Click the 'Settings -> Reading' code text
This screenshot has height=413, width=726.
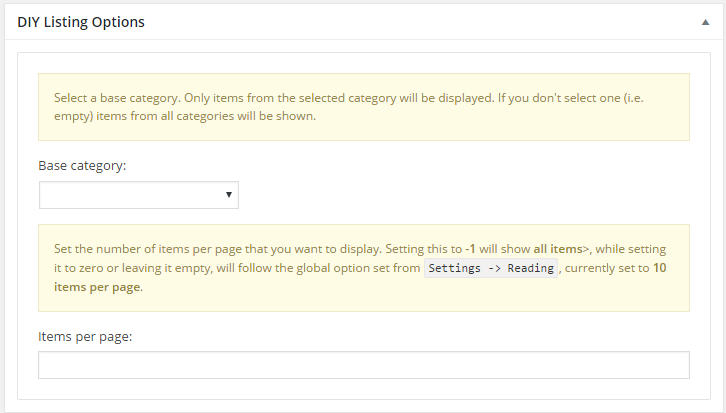(491, 268)
